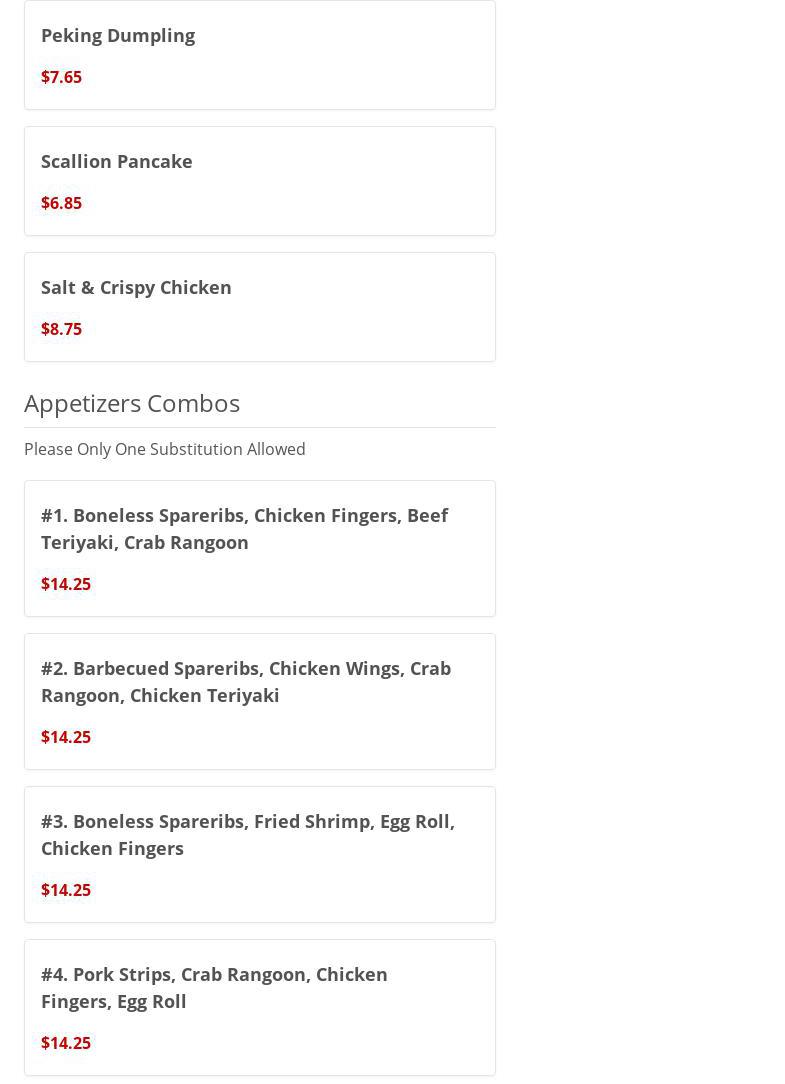This screenshot has width=785, height=1084.
Task: Click the Please Only One Substitution note
Action: 165,449
